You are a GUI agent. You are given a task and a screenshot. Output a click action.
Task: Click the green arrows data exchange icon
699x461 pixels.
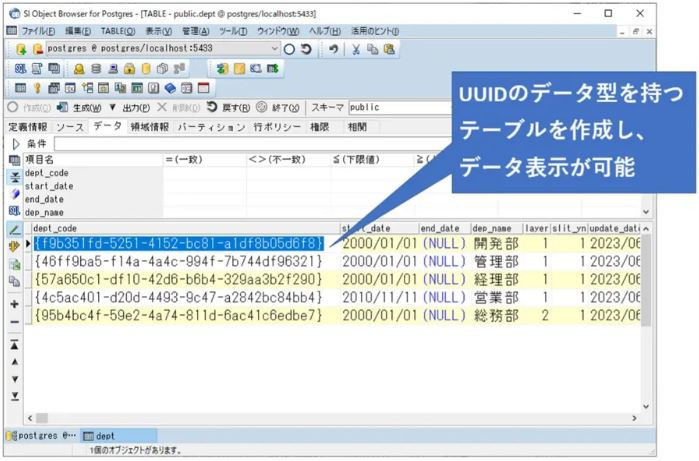pos(222,69)
